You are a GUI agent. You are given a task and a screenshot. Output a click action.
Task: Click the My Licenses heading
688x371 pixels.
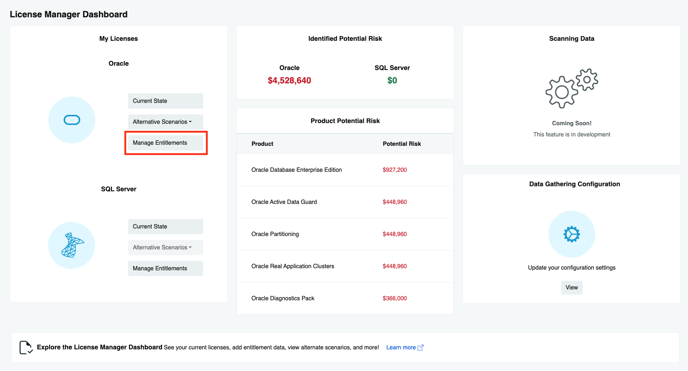(x=118, y=39)
